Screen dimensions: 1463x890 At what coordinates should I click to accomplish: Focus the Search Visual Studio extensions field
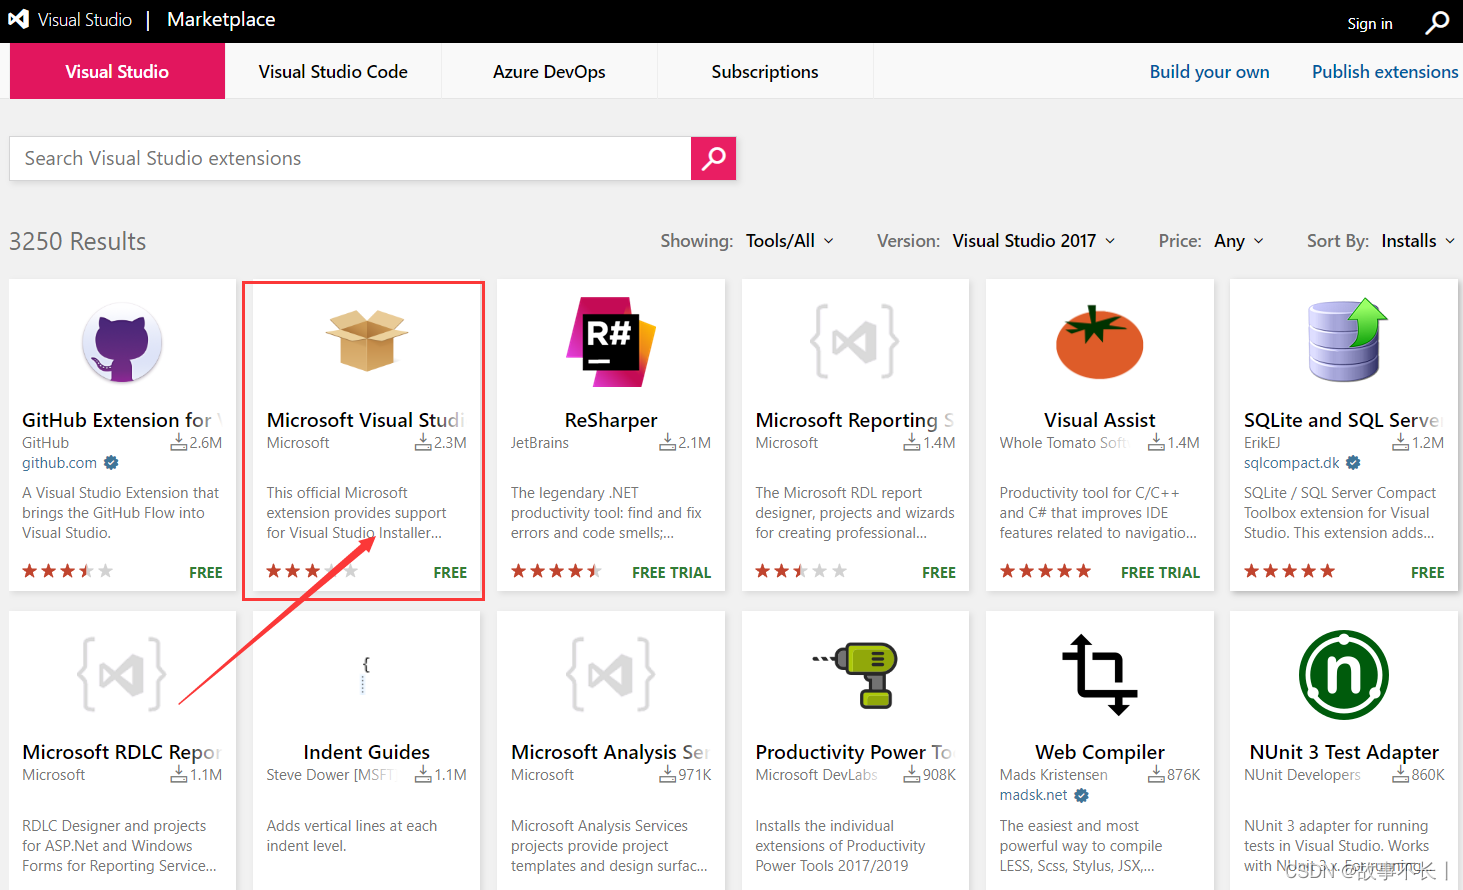click(350, 158)
